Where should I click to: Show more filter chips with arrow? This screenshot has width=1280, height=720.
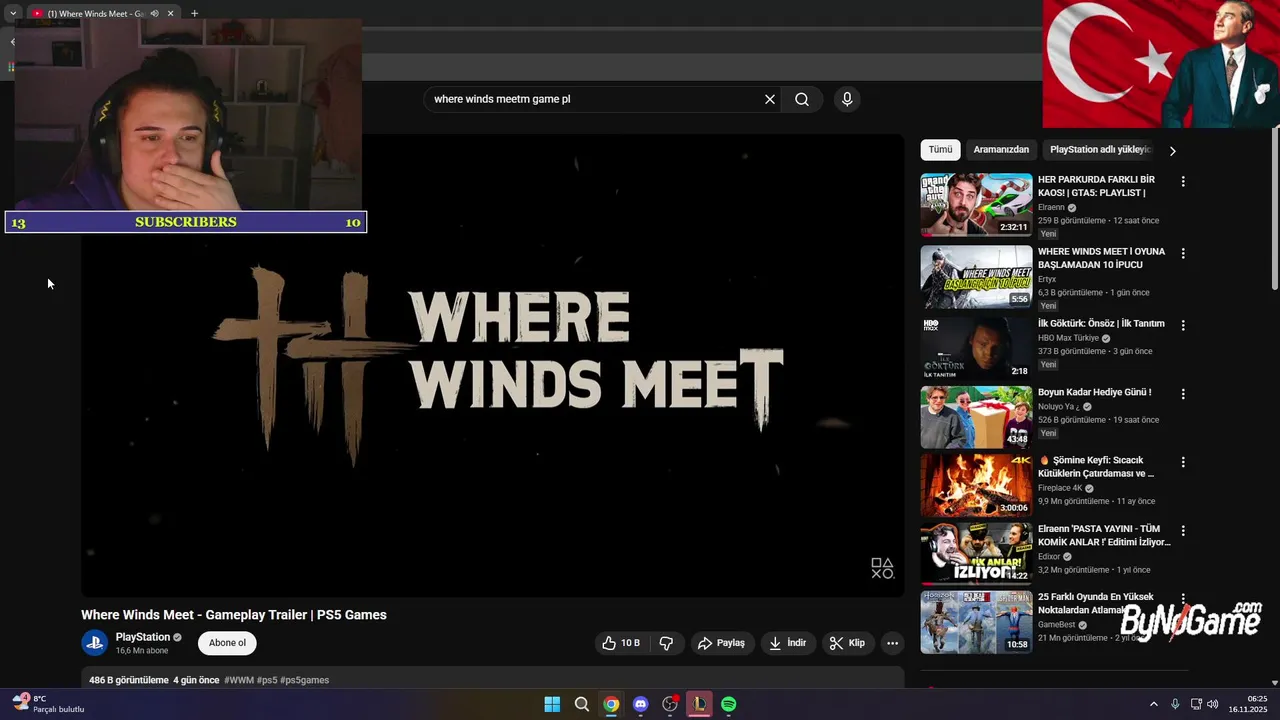tap(1172, 151)
